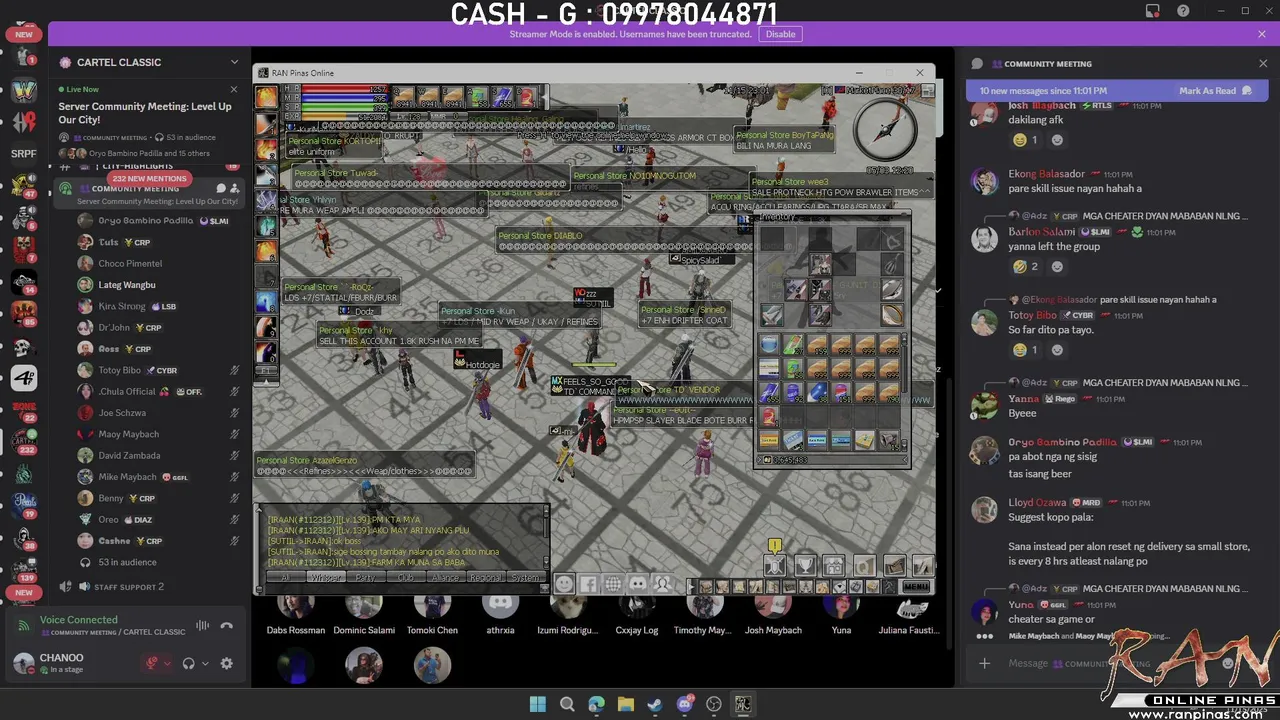Mark As Read new messages
Viewport: 1280px width, 720px height.
coord(1215,91)
